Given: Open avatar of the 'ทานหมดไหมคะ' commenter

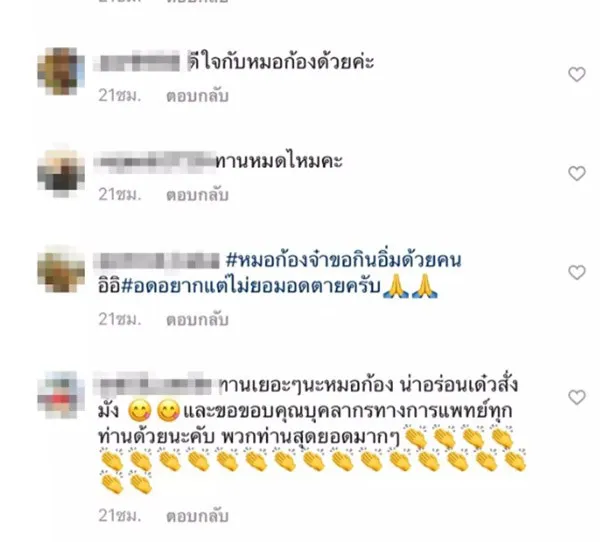Looking at the screenshot, I should 61,173.
